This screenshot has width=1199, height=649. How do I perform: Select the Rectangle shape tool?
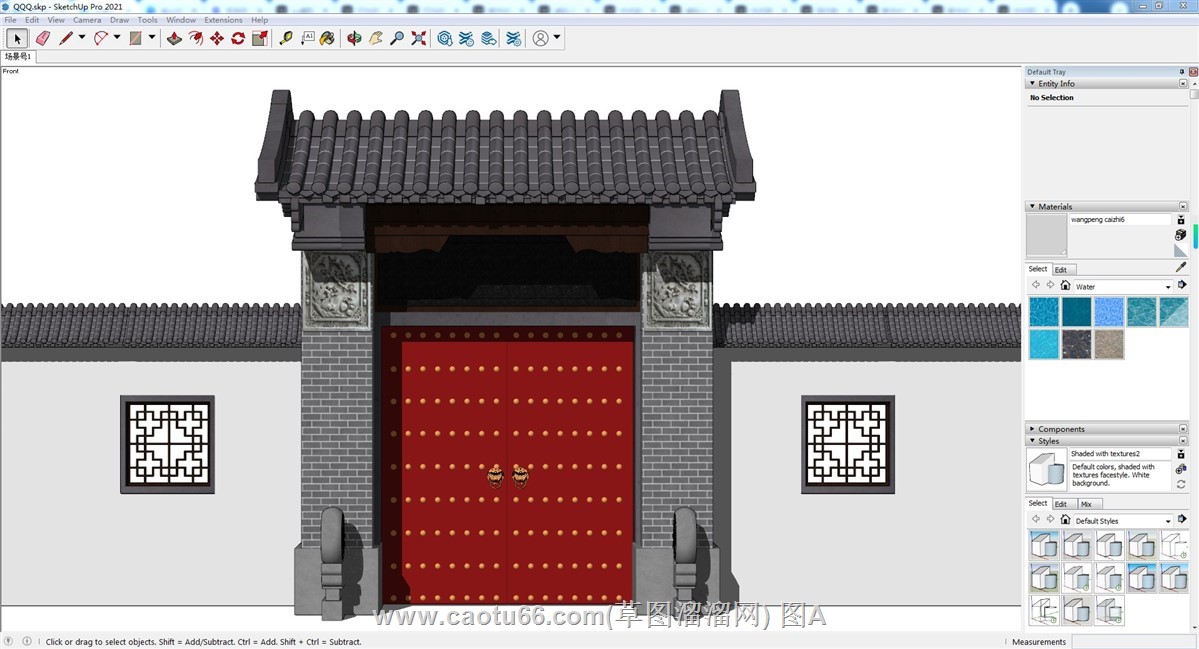coord(135,38)
